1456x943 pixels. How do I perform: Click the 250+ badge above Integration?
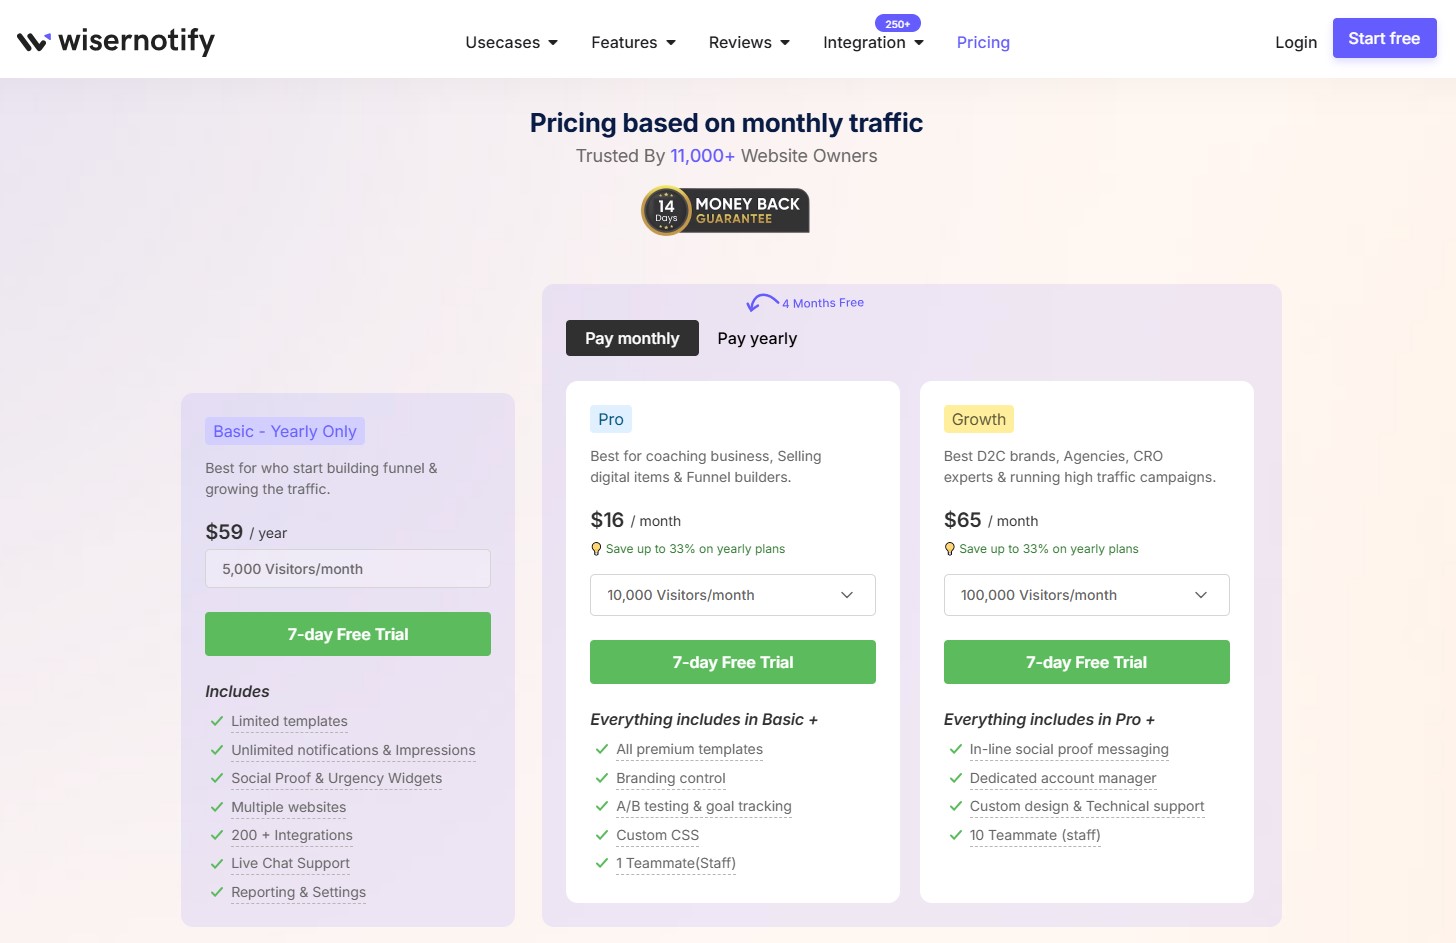tap(897, 22)
